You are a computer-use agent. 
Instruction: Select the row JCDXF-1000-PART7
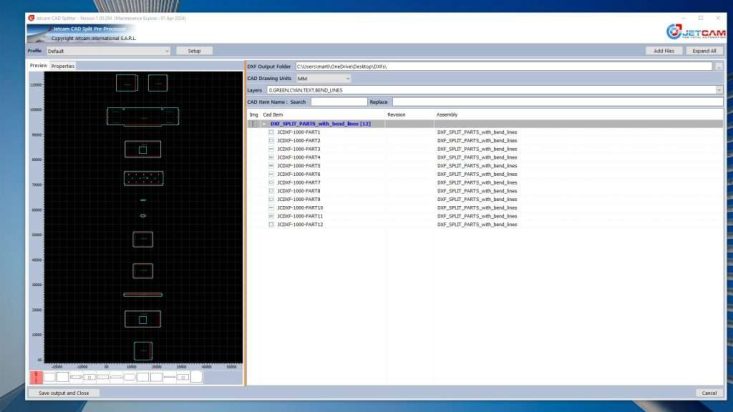[x=485, y=183]
